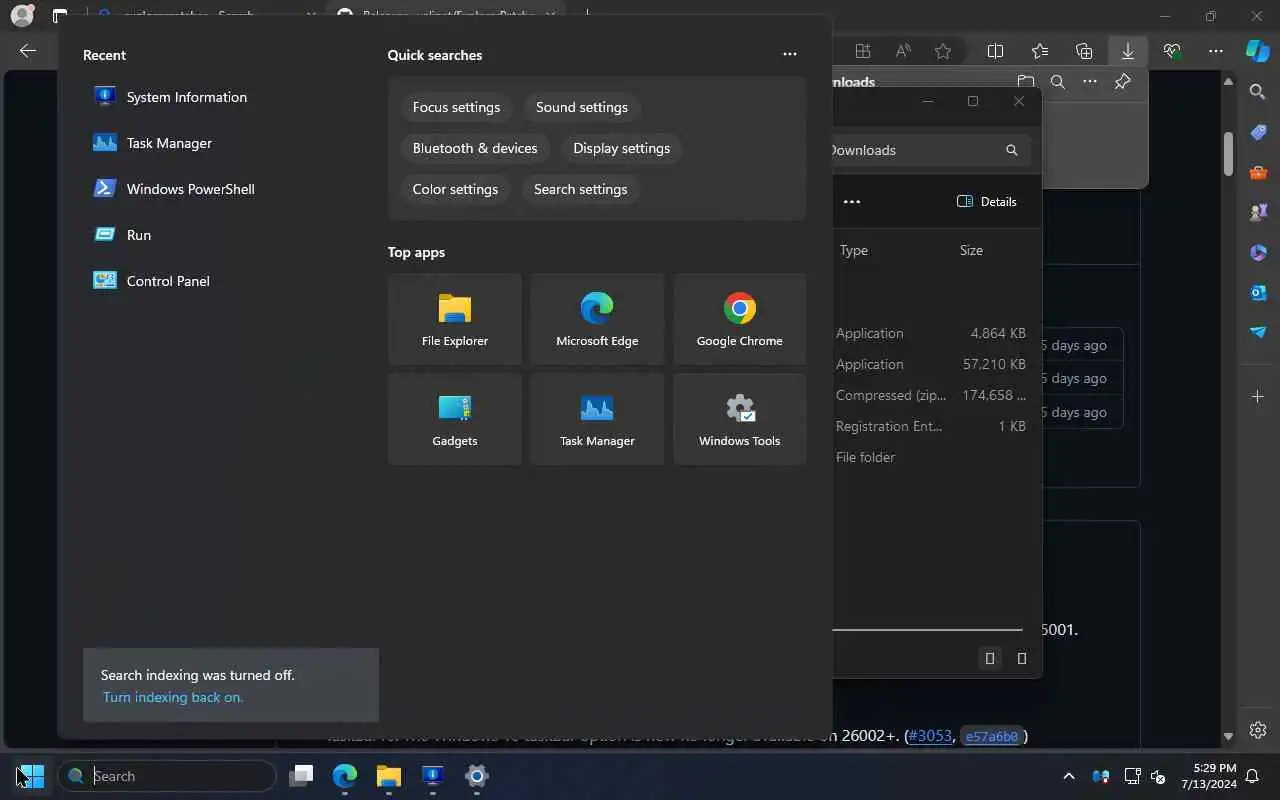Open Edge Favorites star-list icon
Screen dimensions: 1280x800
(1040, 51)
